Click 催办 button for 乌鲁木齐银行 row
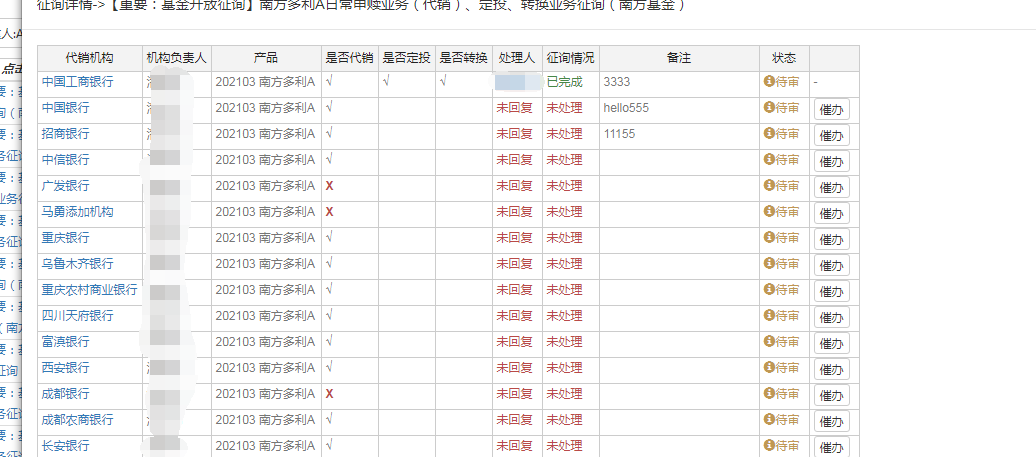The width and height of the screenshot is (1036, 457). 832,265
